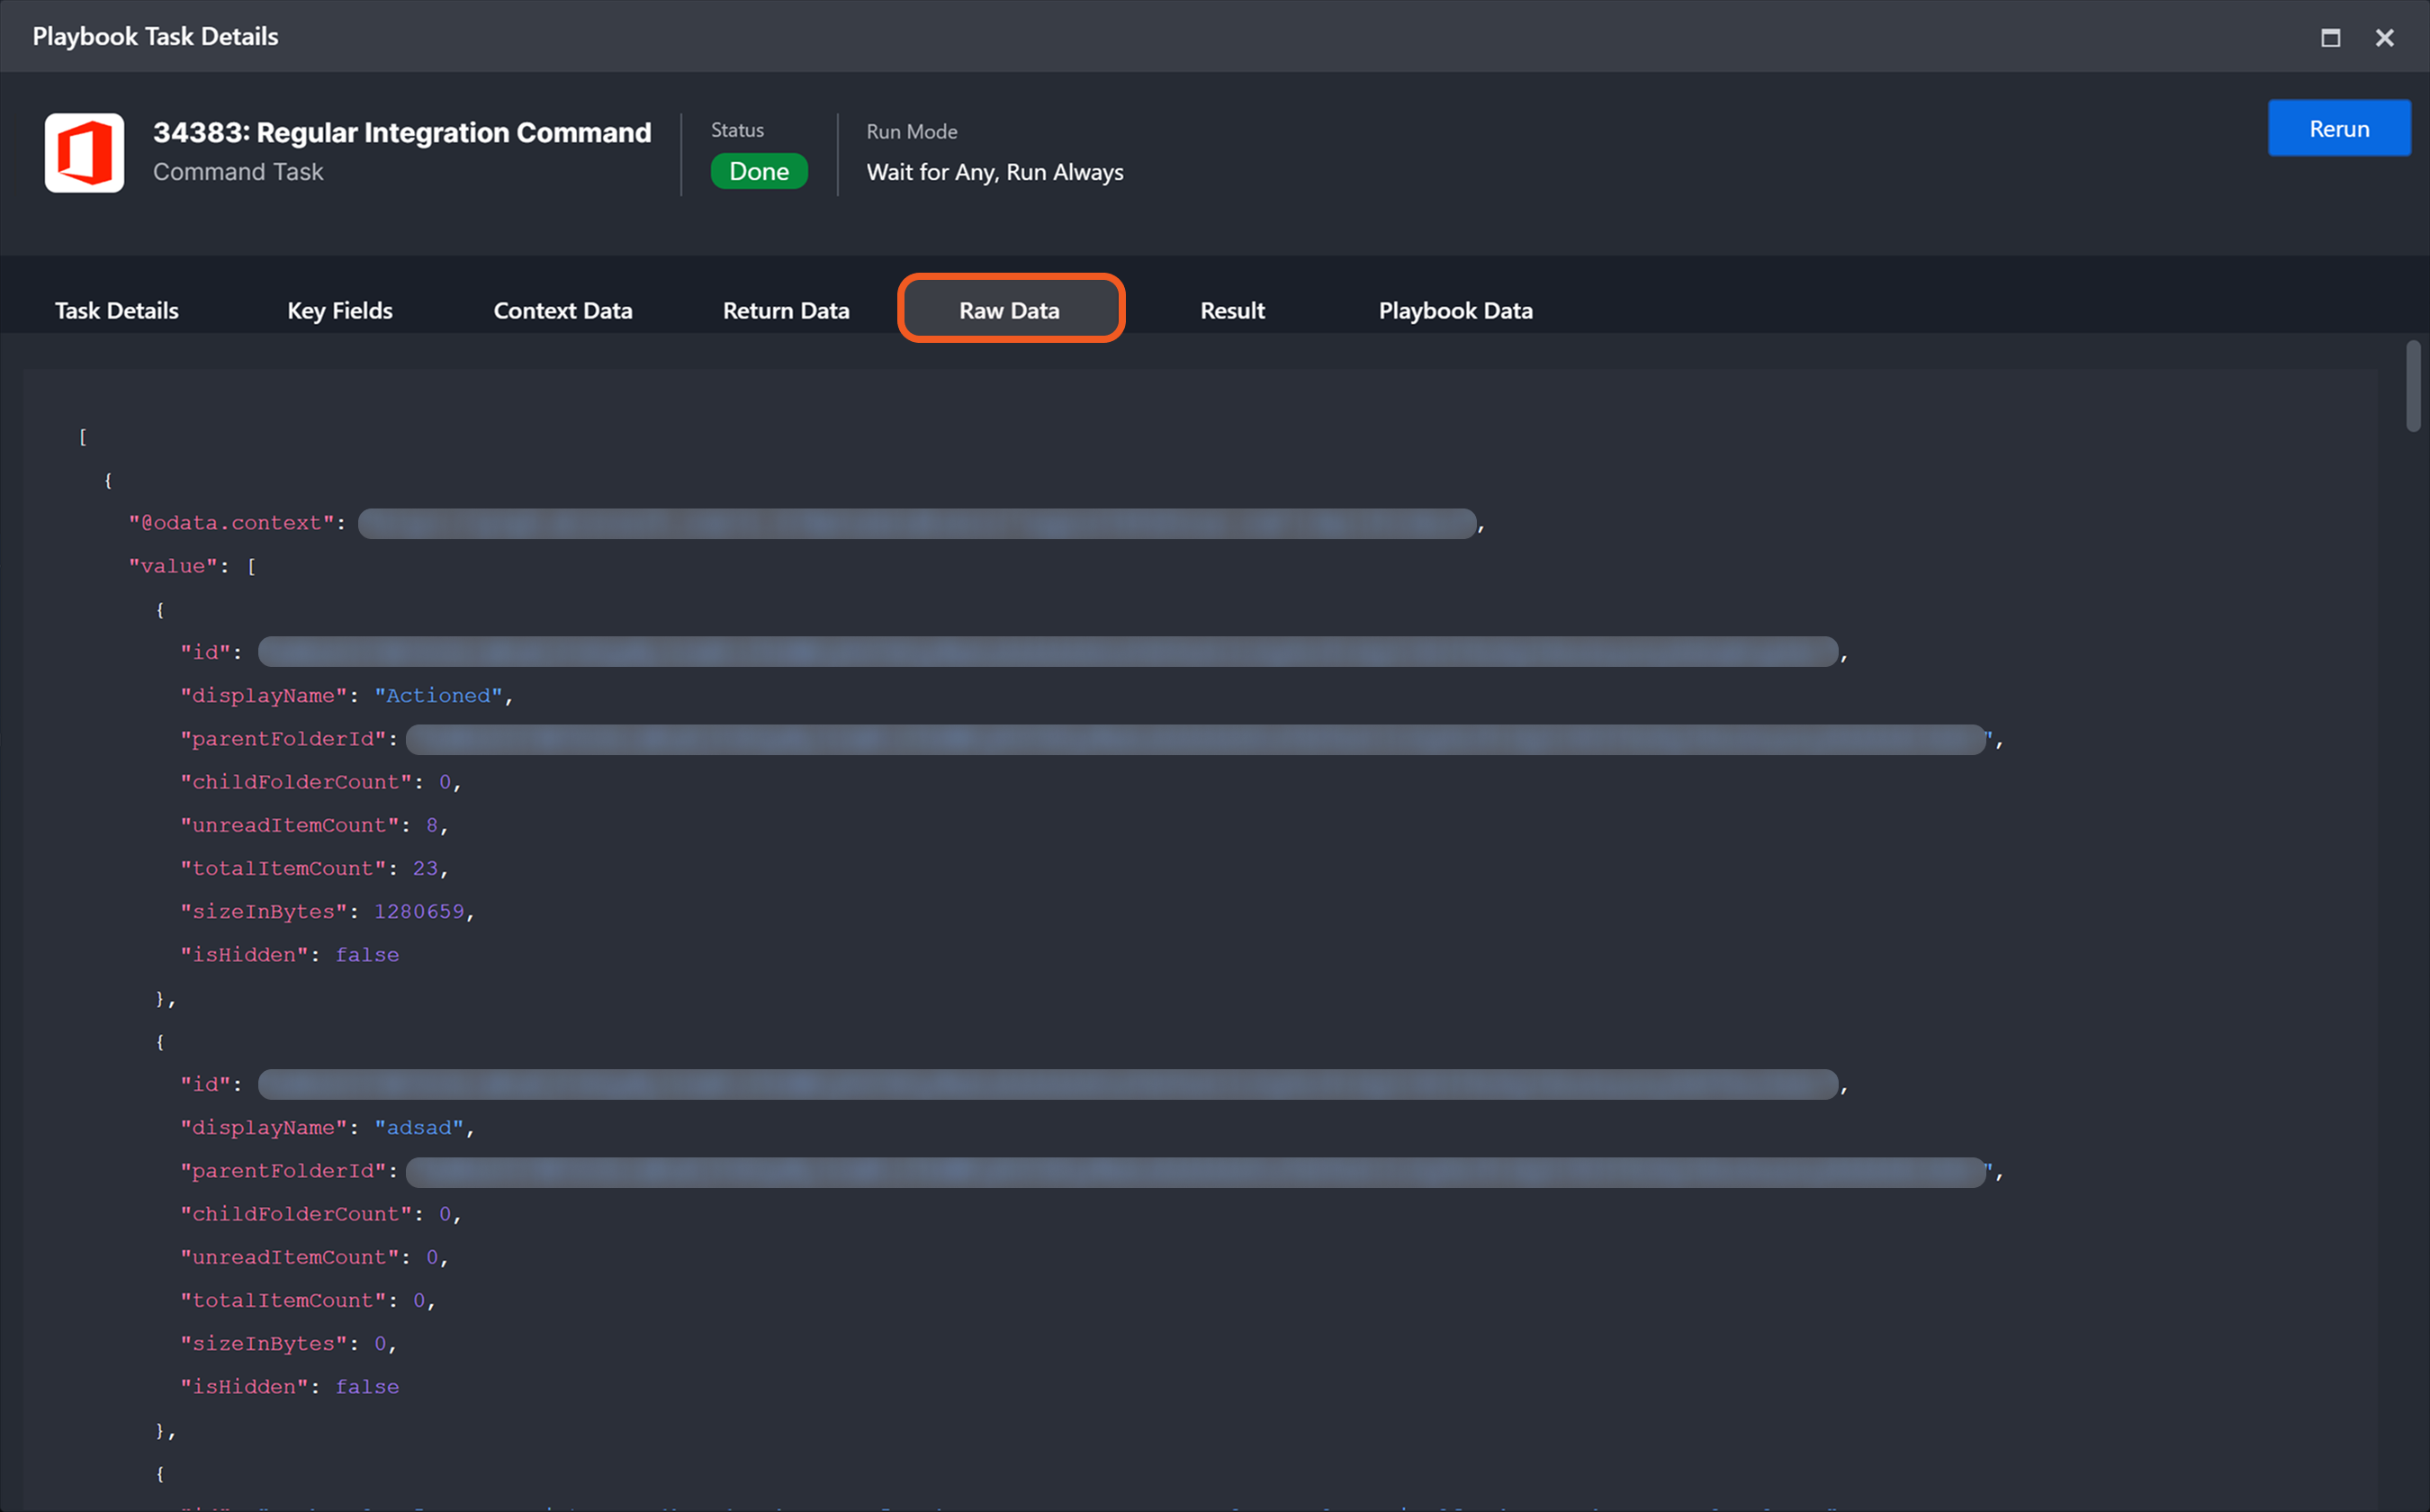Open the Task Details tab

117,311
